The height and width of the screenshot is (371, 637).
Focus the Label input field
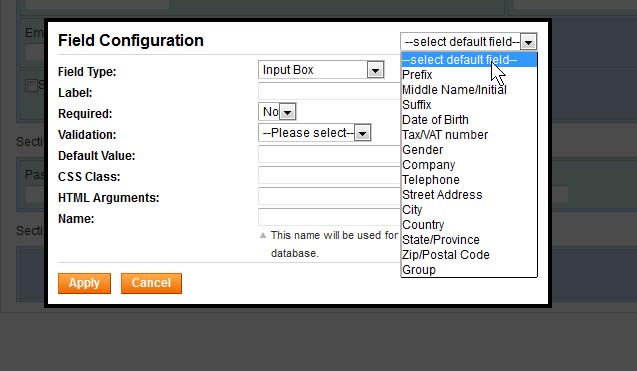329,91
